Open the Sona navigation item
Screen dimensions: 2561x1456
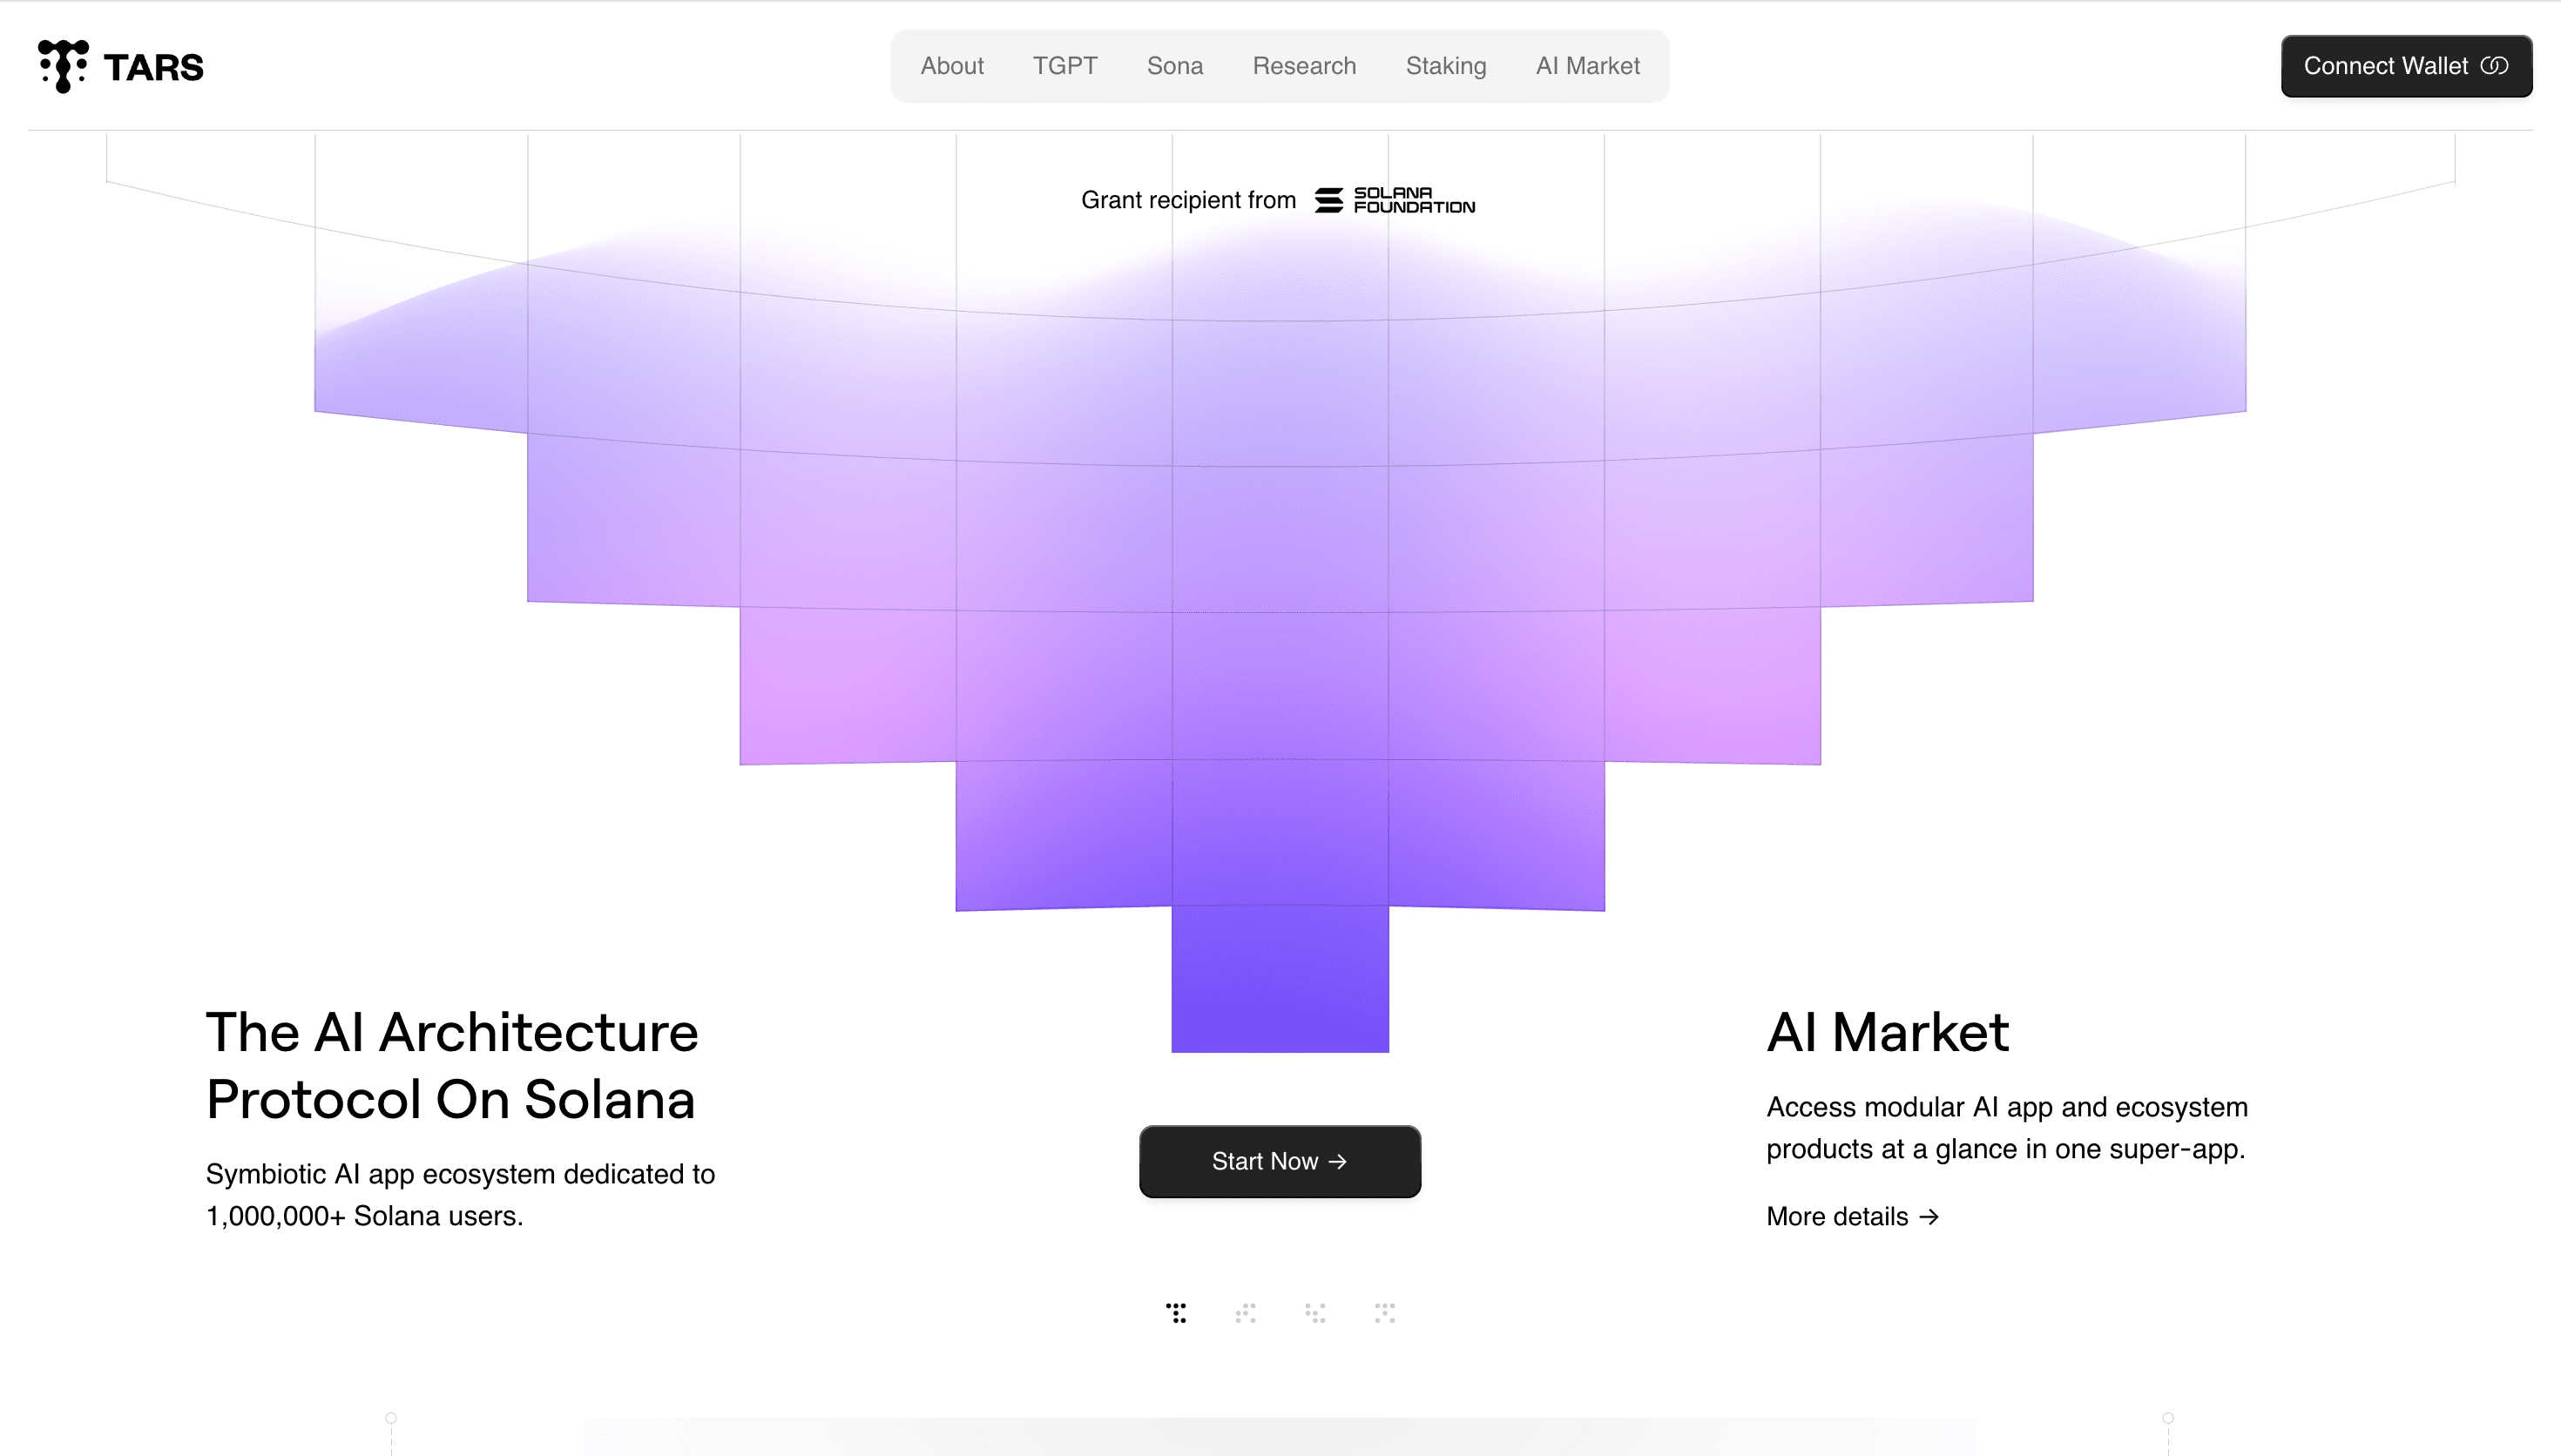[1175, 66]
